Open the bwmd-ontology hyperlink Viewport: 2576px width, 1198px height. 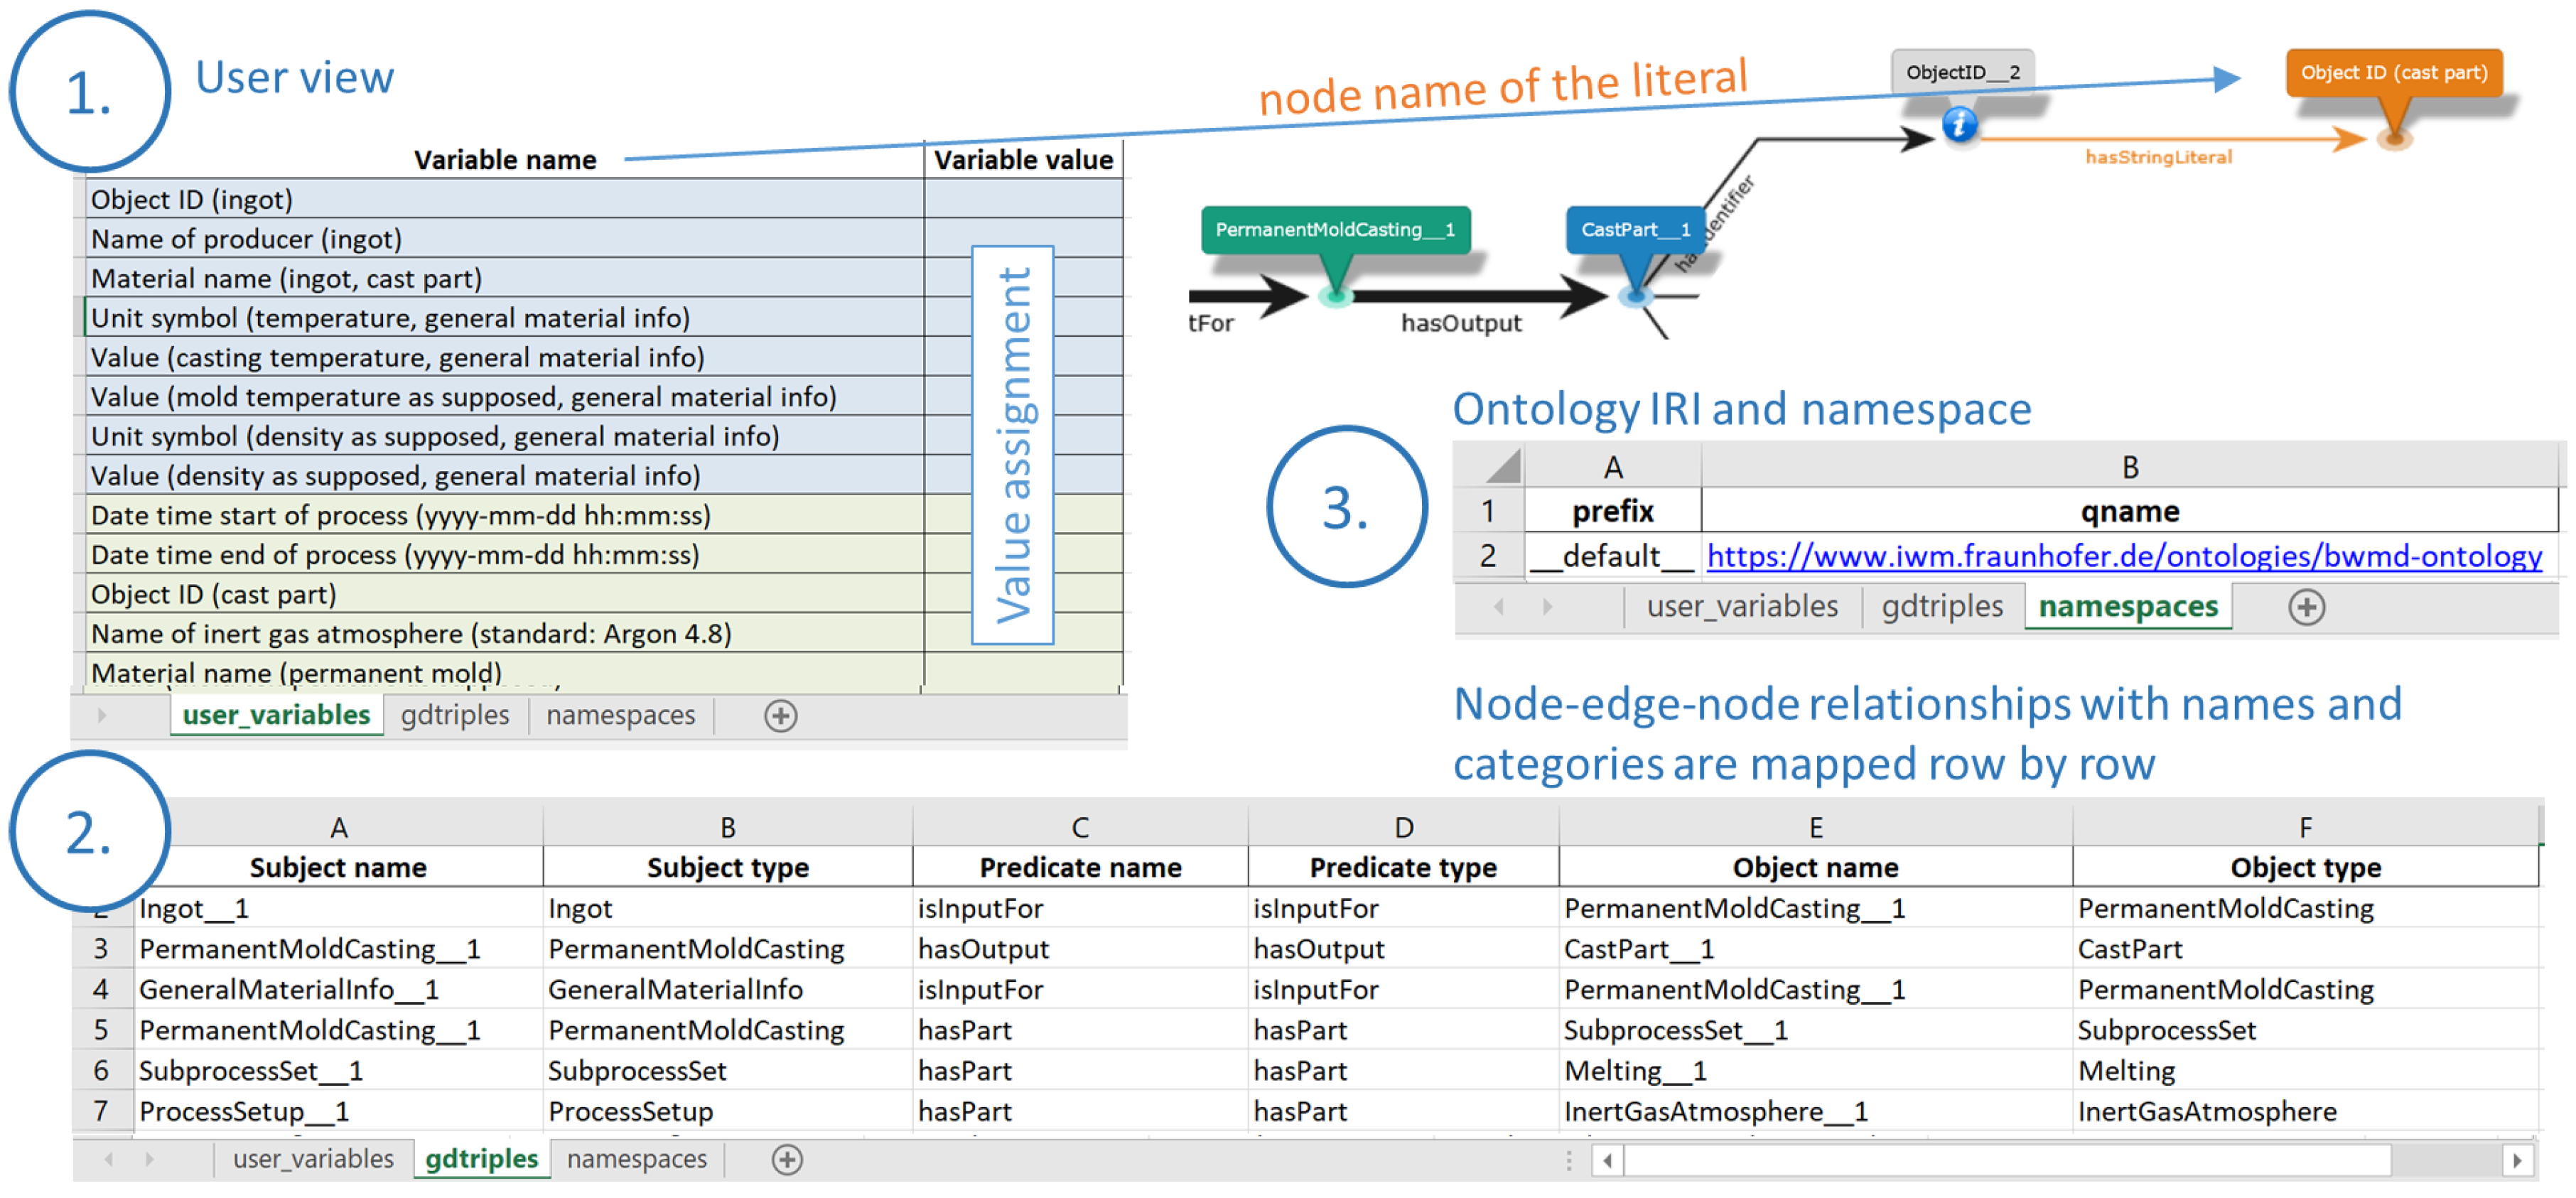click(2123, 556)
